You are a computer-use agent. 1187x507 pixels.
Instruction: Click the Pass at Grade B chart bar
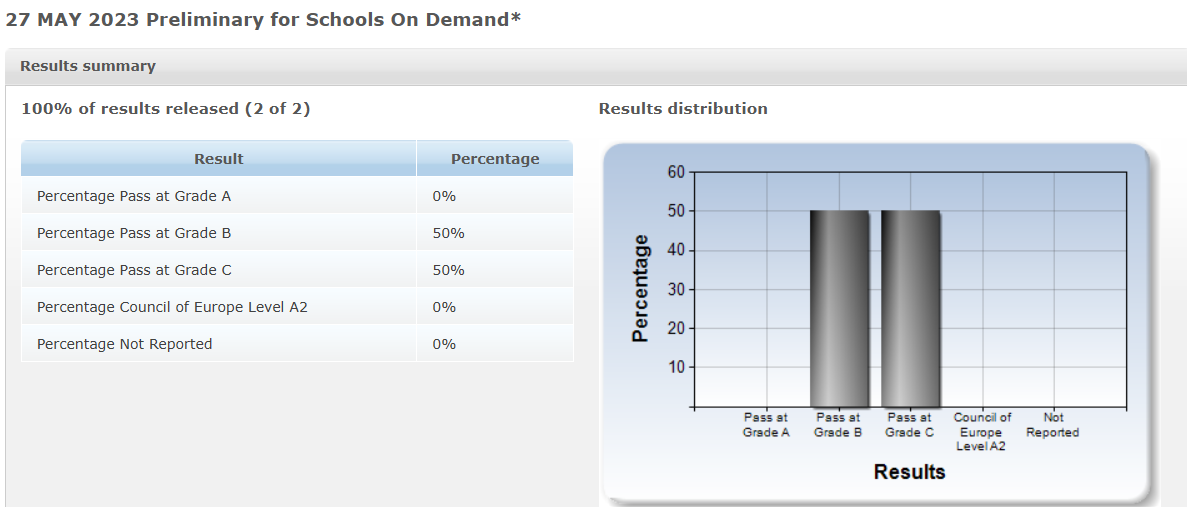click(839, 309)
